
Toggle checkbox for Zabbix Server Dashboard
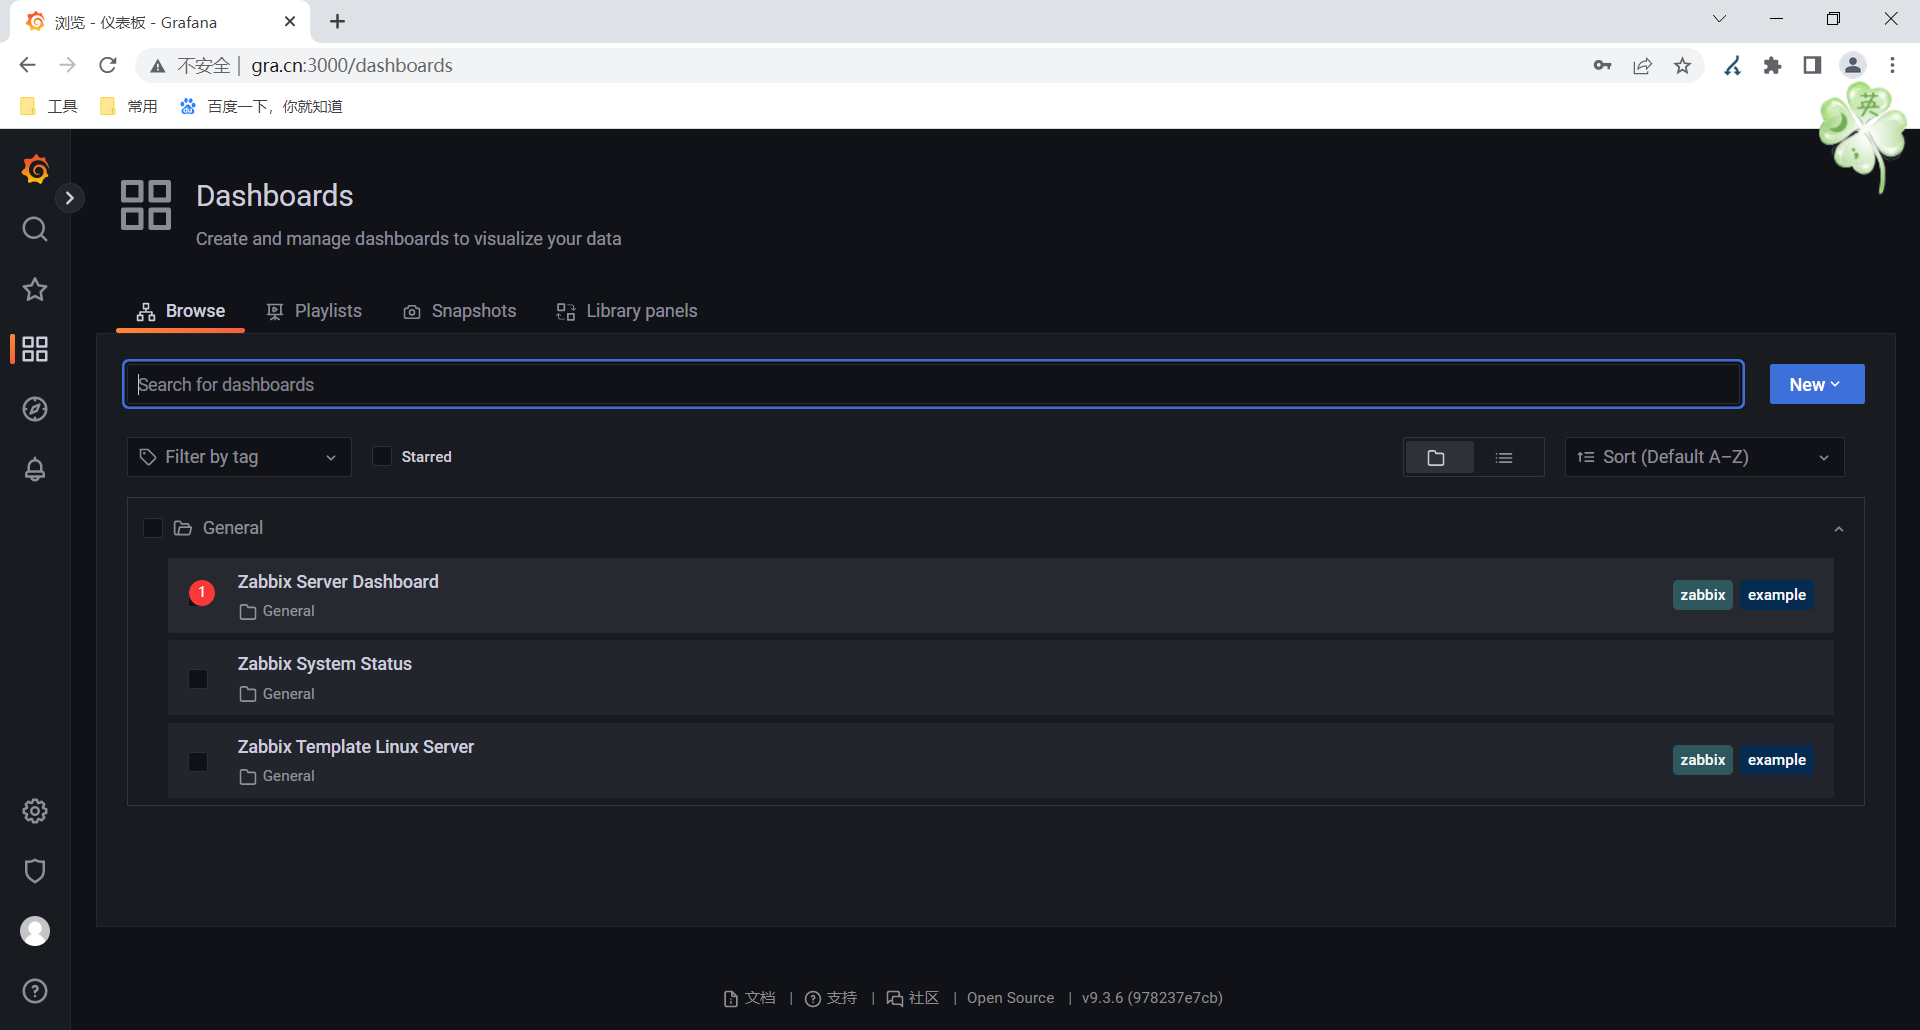point(201,594)
